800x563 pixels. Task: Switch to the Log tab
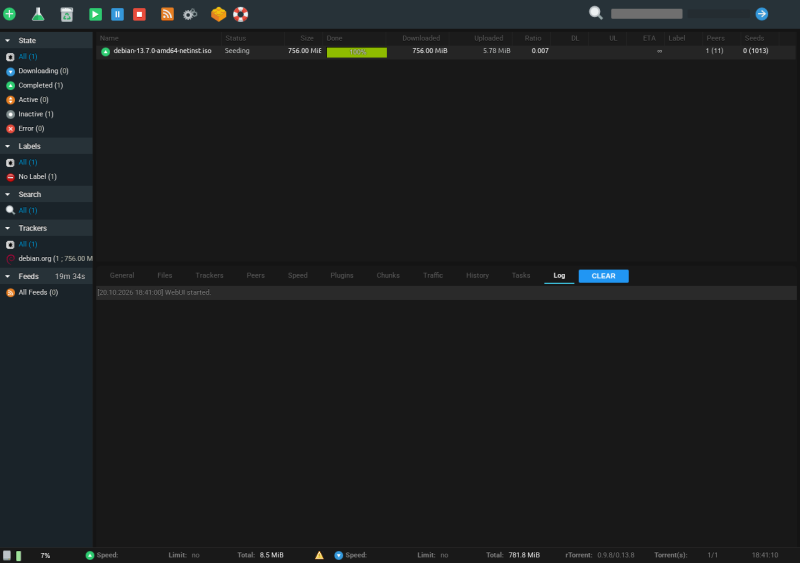coord(559,276)
